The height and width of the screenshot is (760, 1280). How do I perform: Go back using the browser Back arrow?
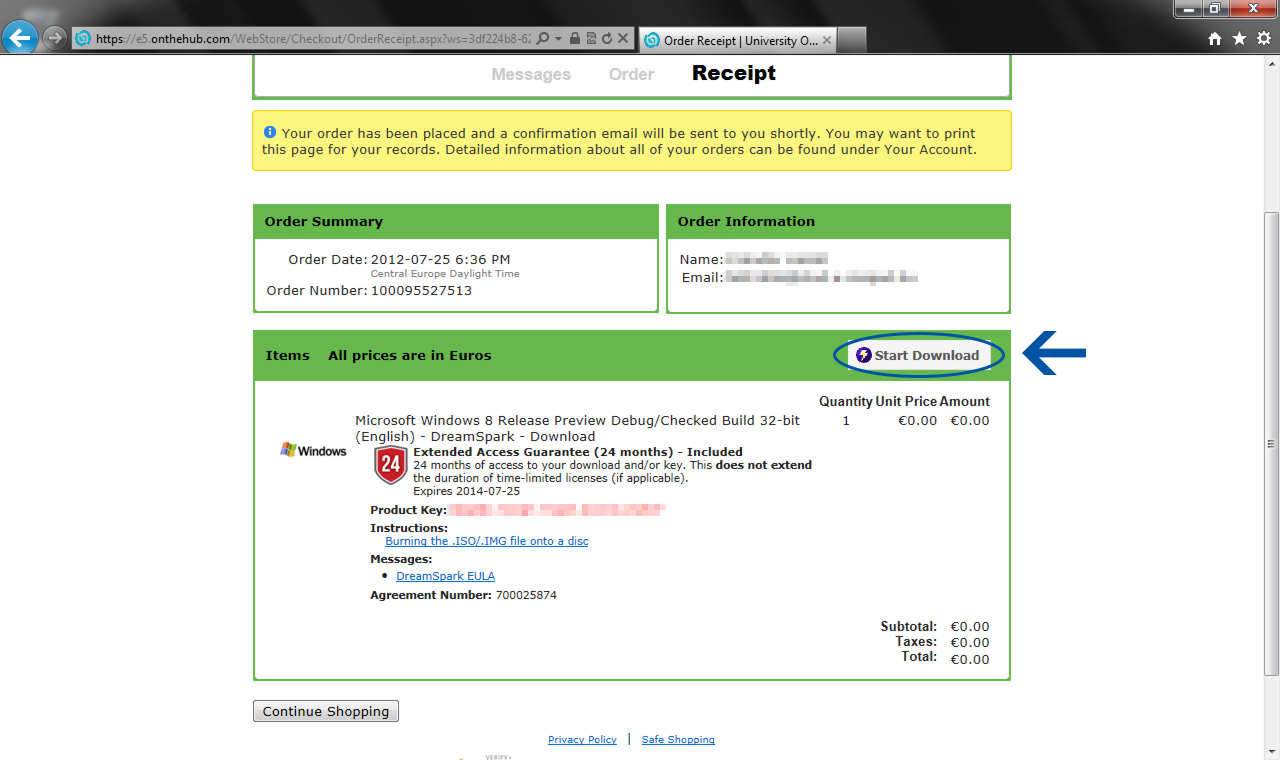point(20,38)
